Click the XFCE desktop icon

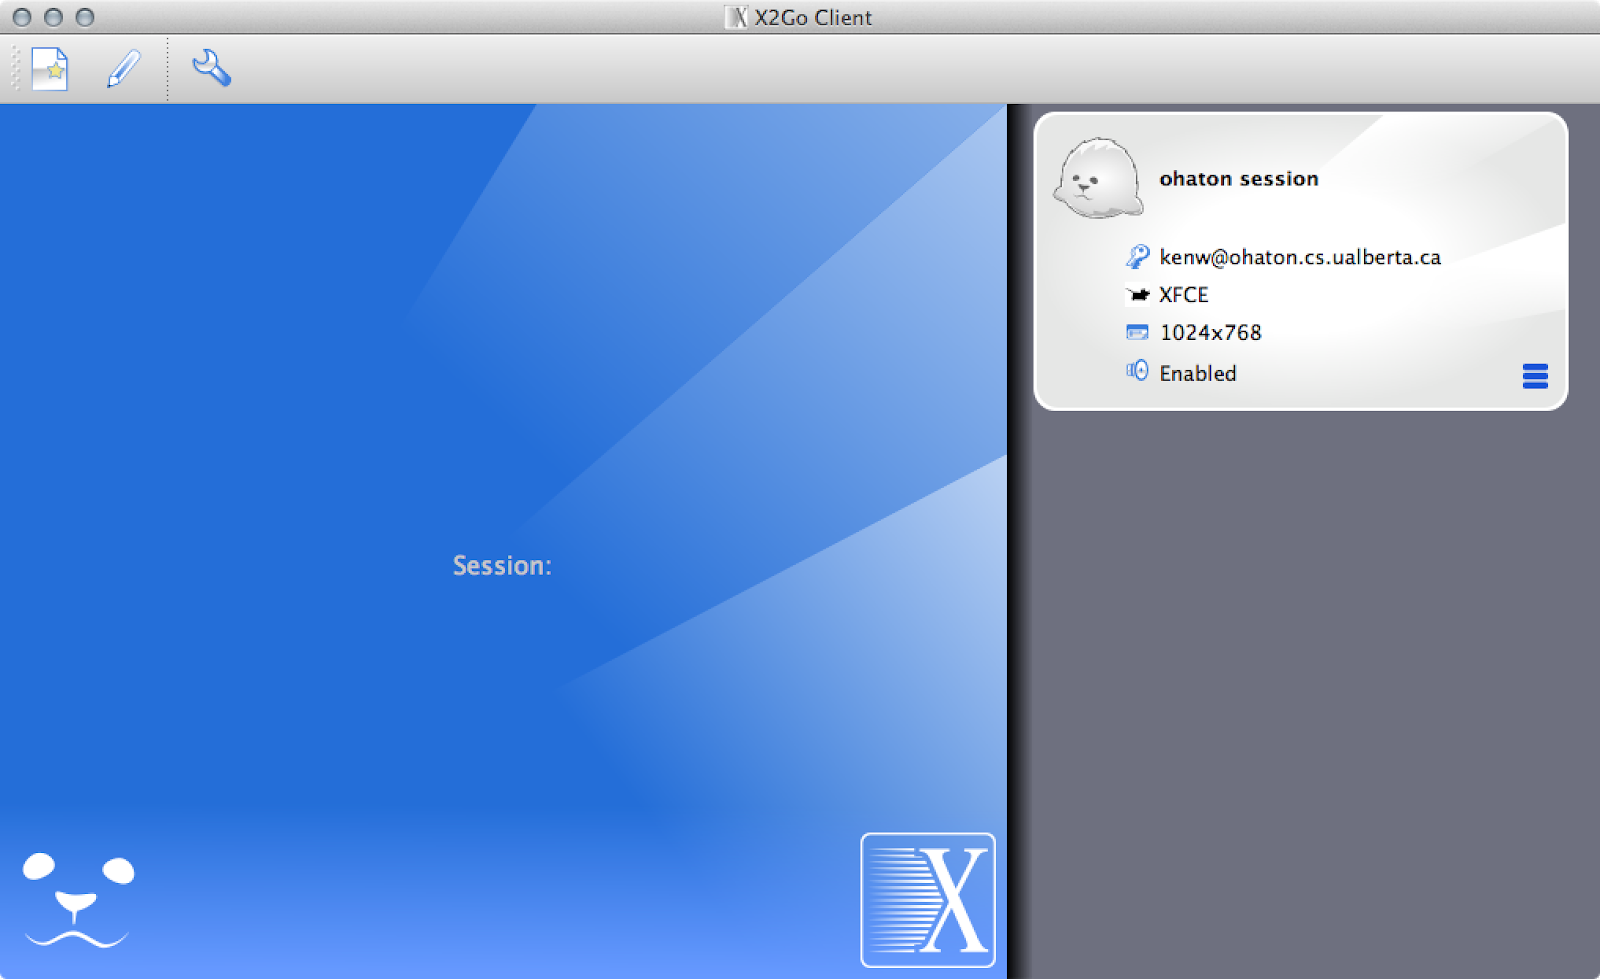[1136, 294]
